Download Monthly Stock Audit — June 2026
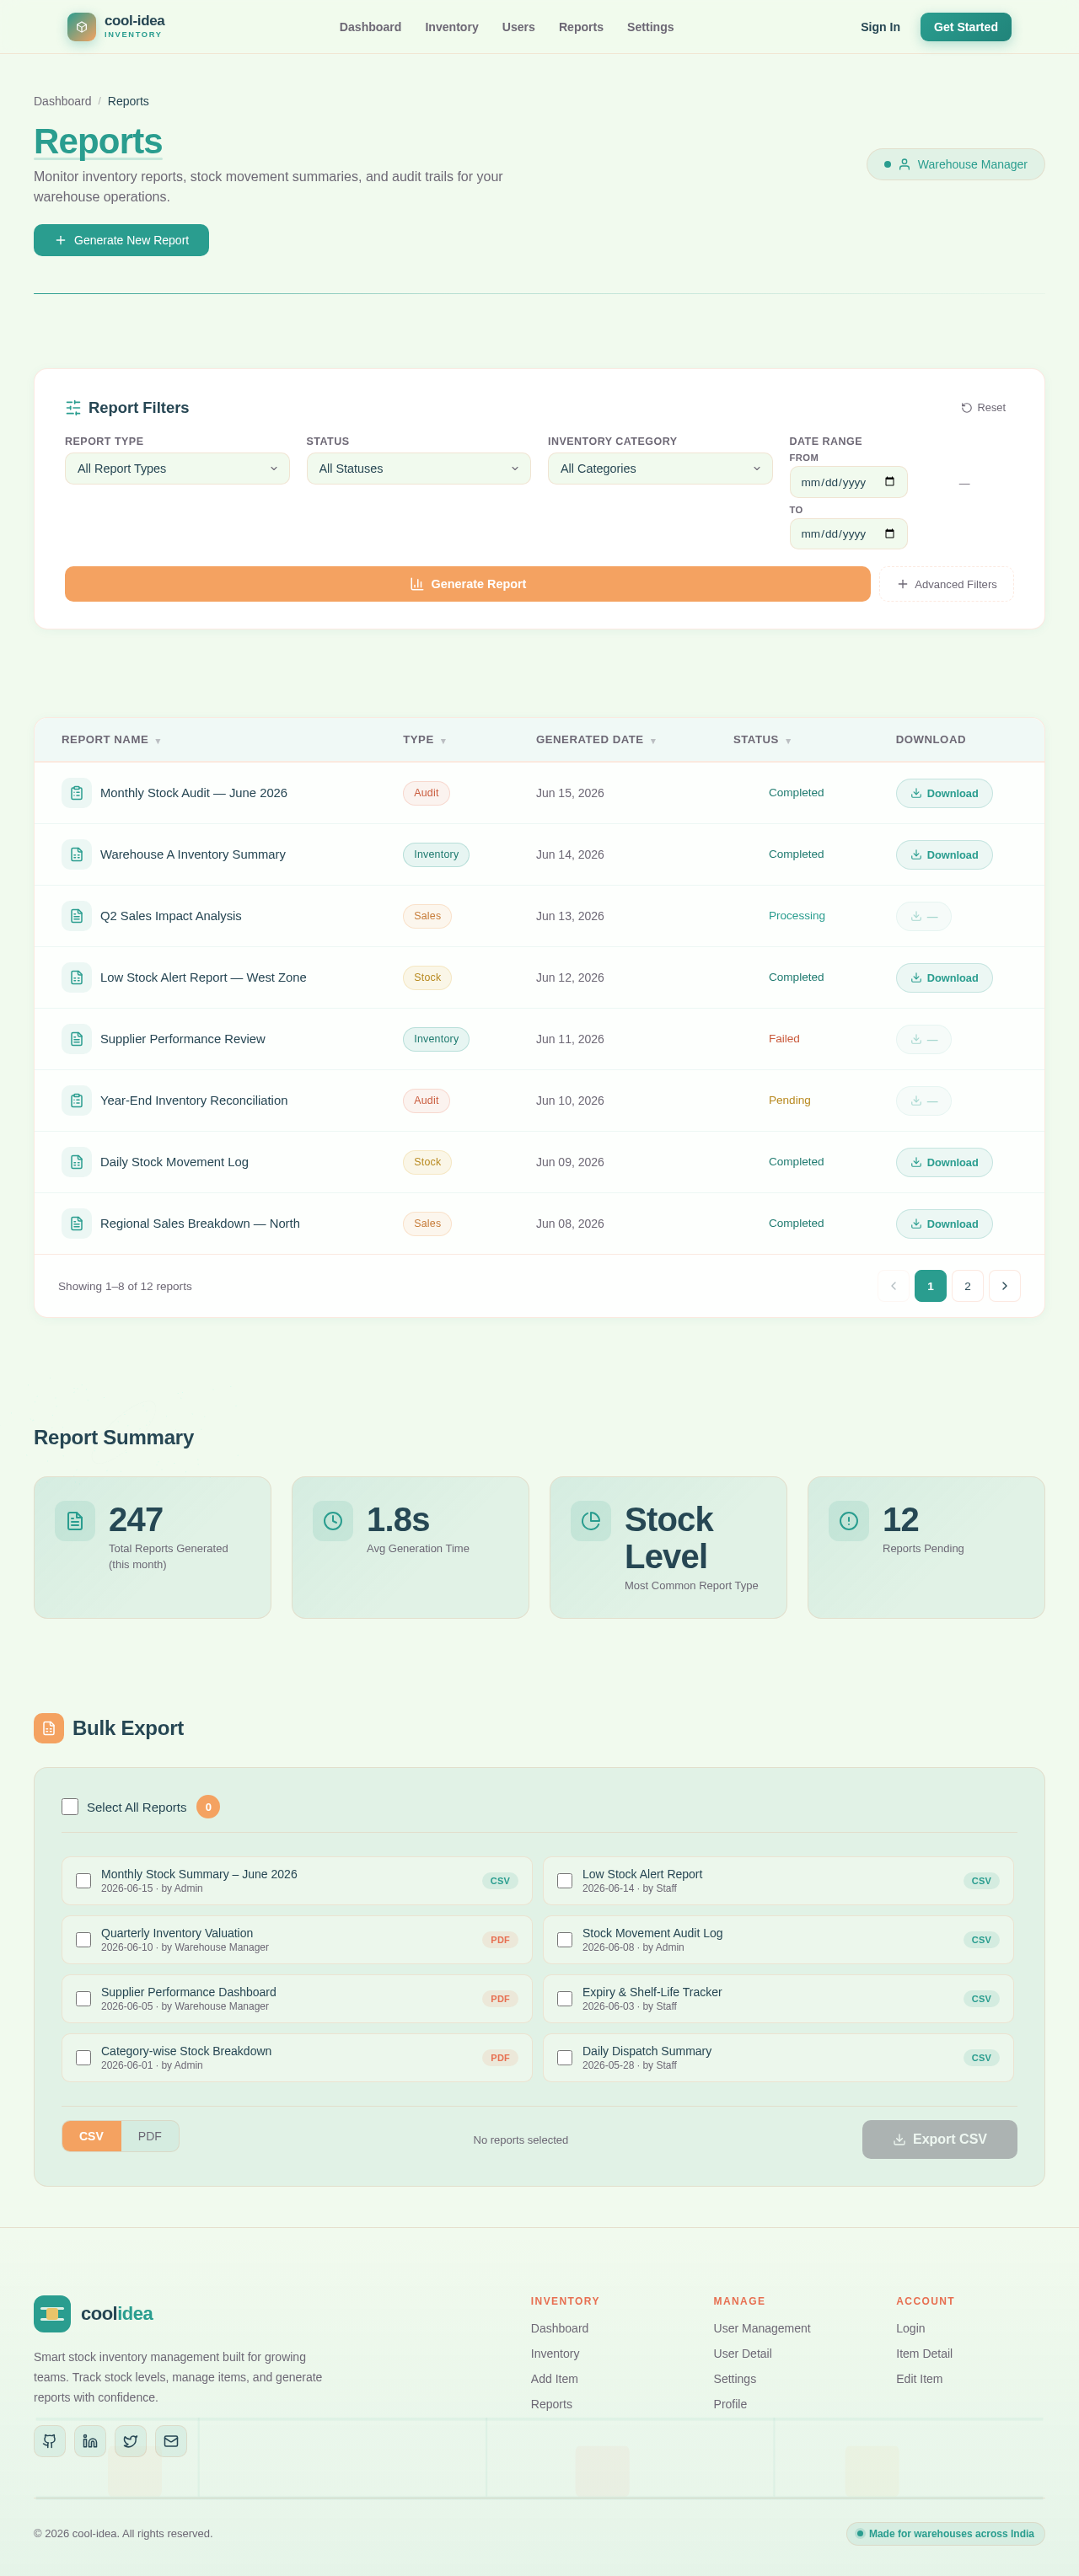Screen dimensions: 1079x2576 [944, 793]
